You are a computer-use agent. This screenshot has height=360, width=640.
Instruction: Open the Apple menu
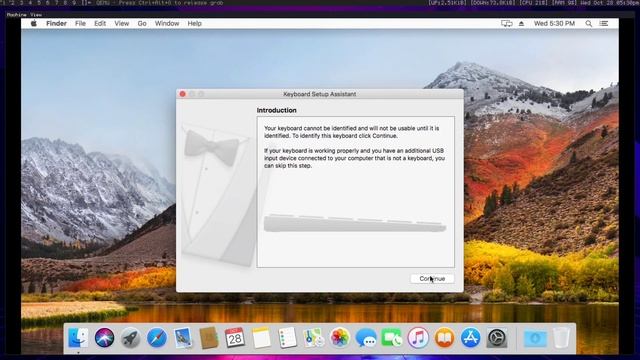tap(34, 24)
